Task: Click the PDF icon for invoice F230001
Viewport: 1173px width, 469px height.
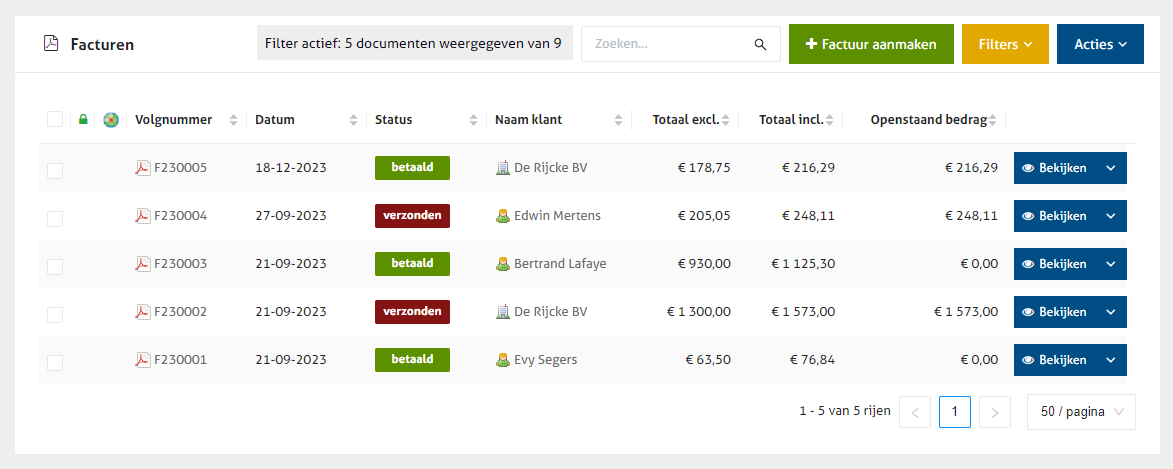Action: [142, 360]
